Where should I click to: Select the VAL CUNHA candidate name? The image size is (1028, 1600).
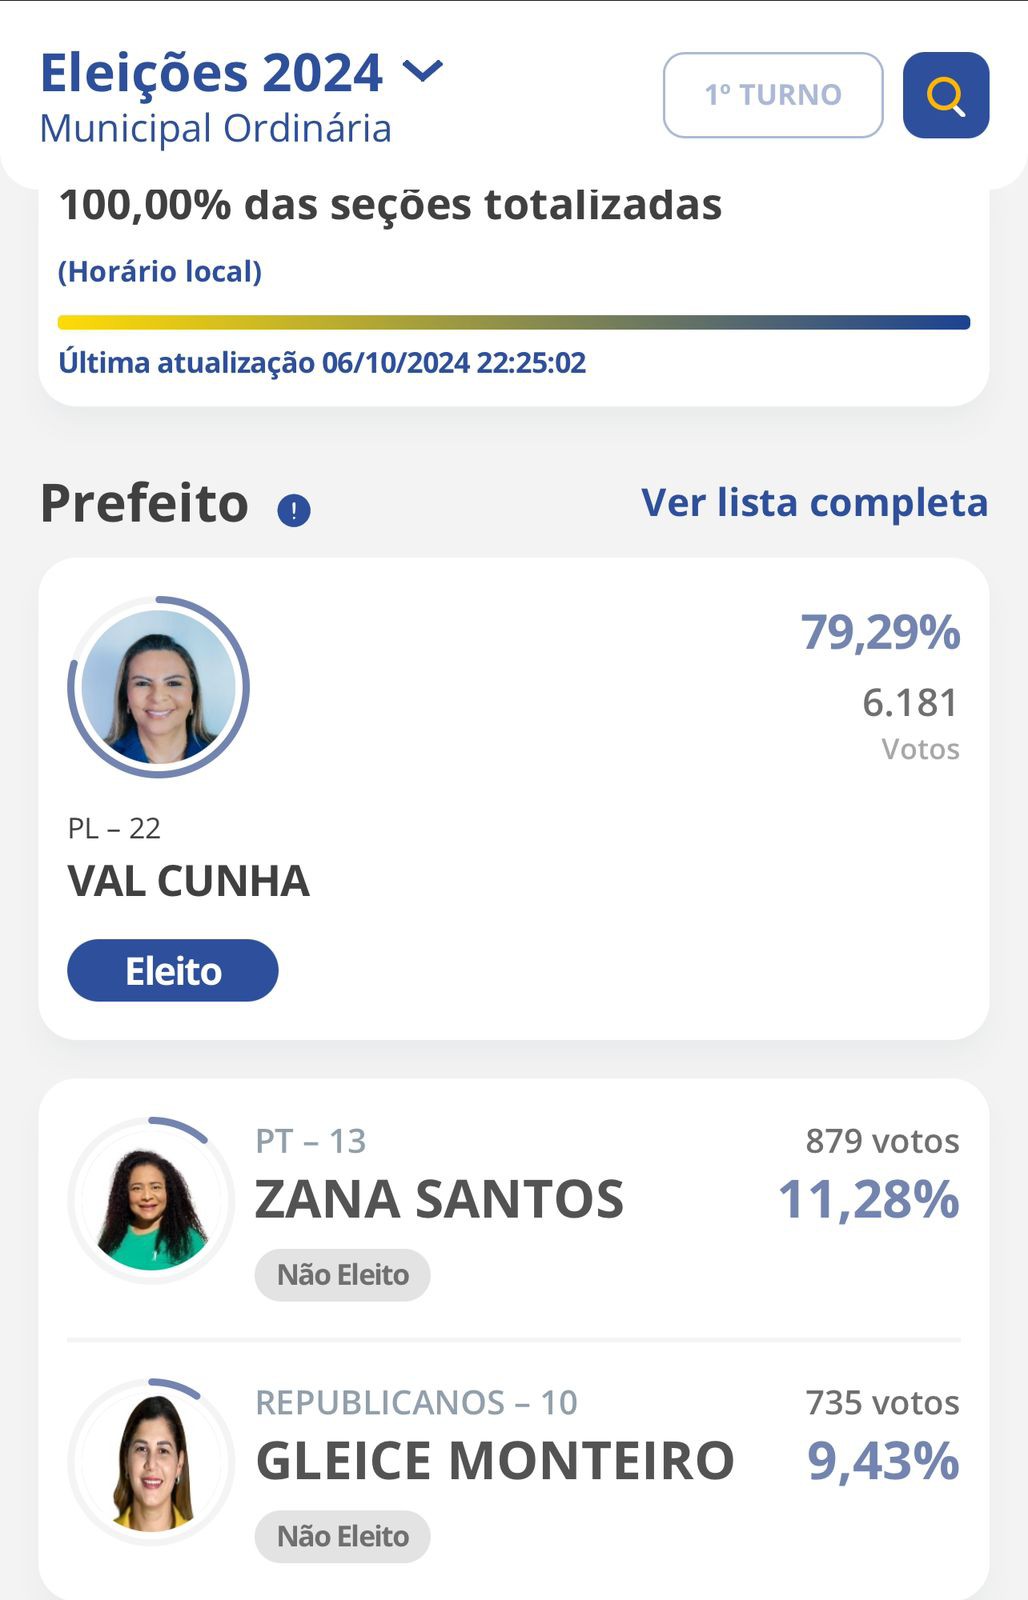click(189, 881)
